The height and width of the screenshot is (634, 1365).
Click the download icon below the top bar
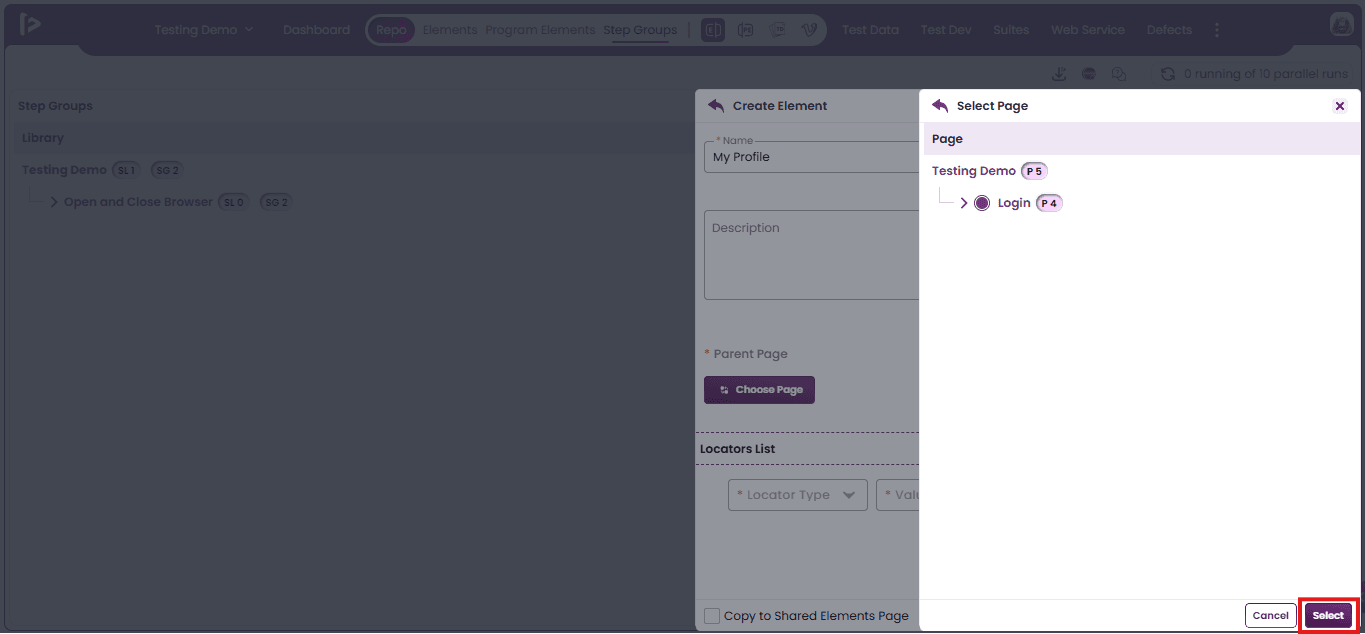1059,74
